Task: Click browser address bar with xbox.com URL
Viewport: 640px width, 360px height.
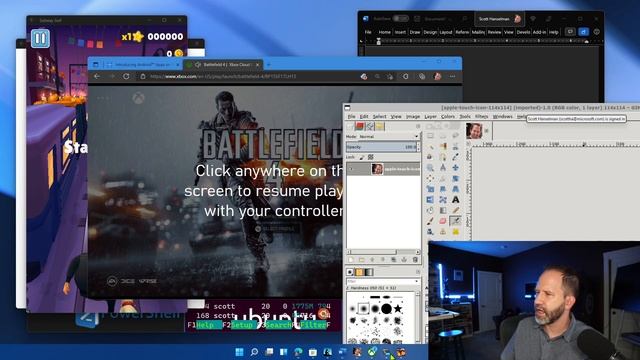Action: [250, 76]
